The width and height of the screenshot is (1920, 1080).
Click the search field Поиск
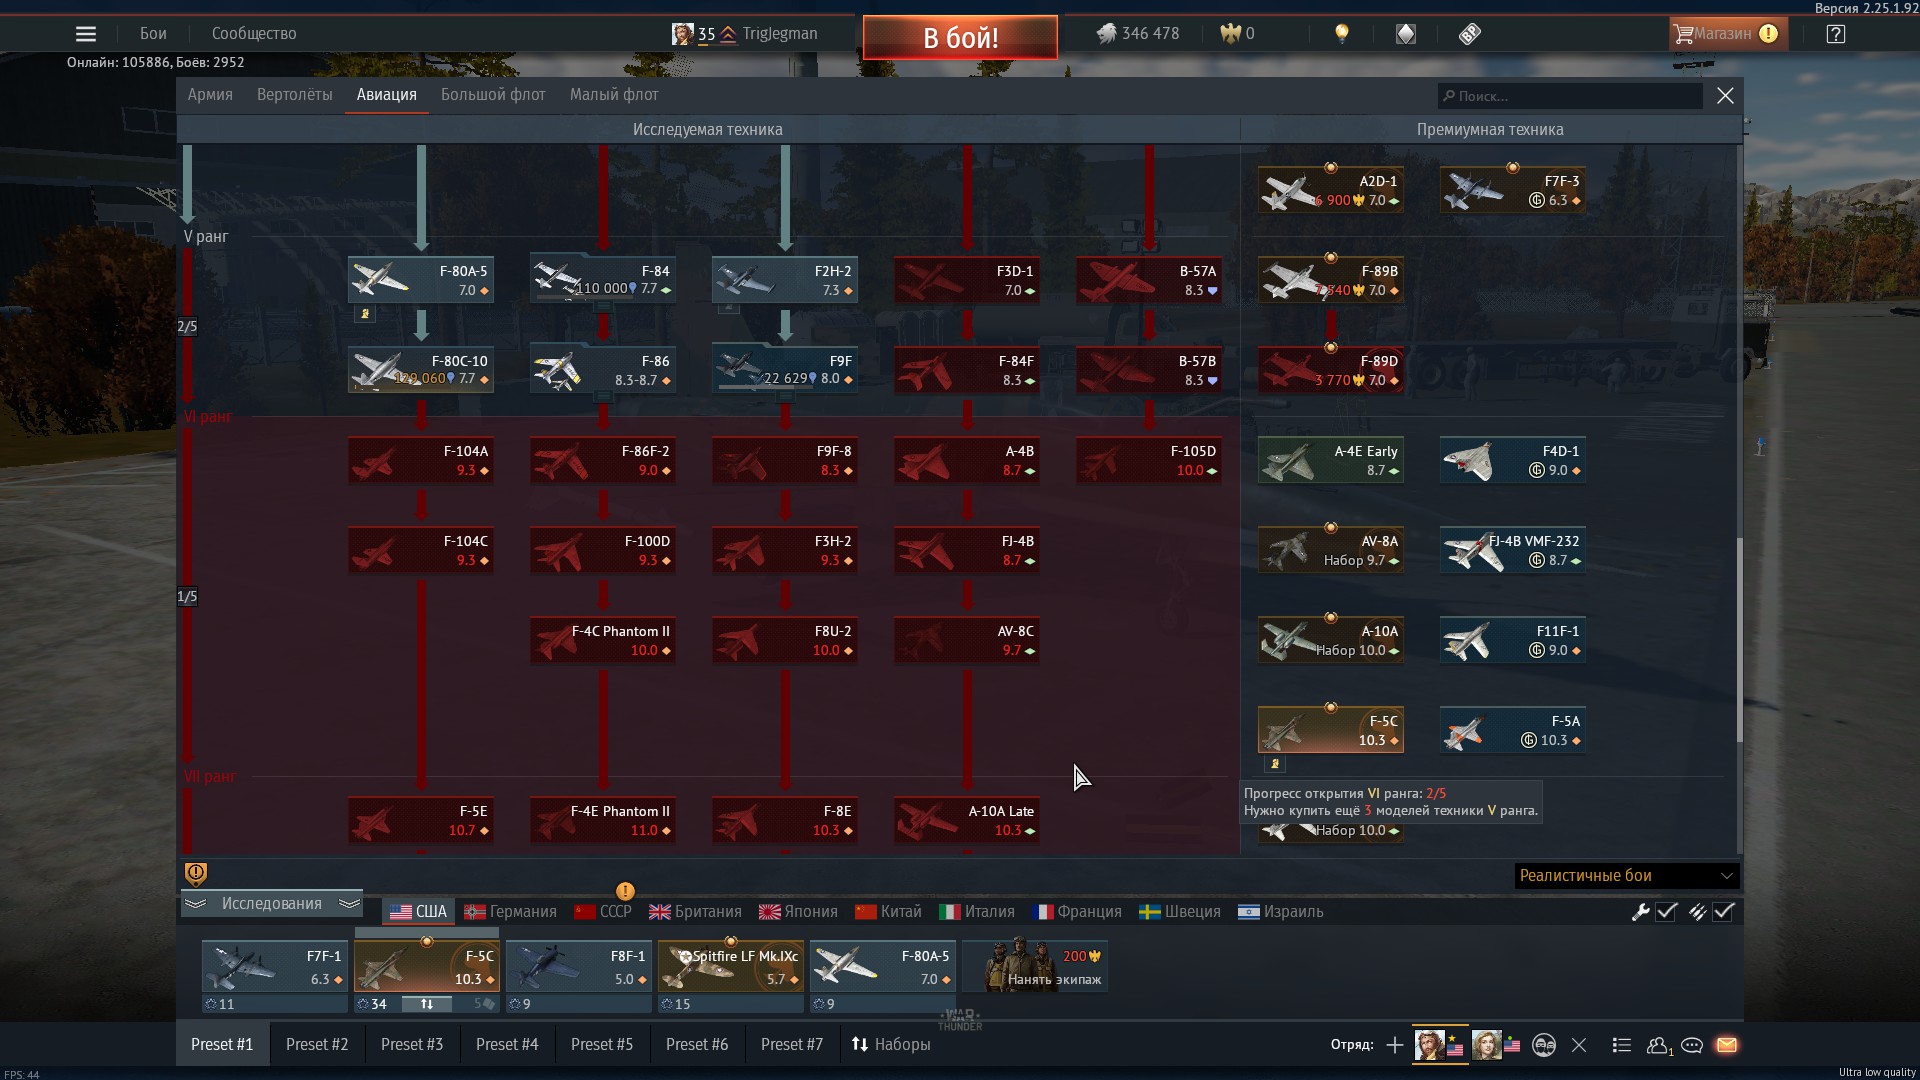1570,96
